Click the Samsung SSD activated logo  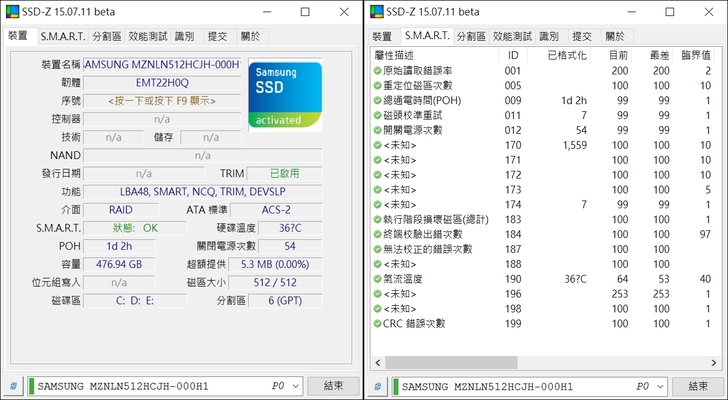click(285, 95)
